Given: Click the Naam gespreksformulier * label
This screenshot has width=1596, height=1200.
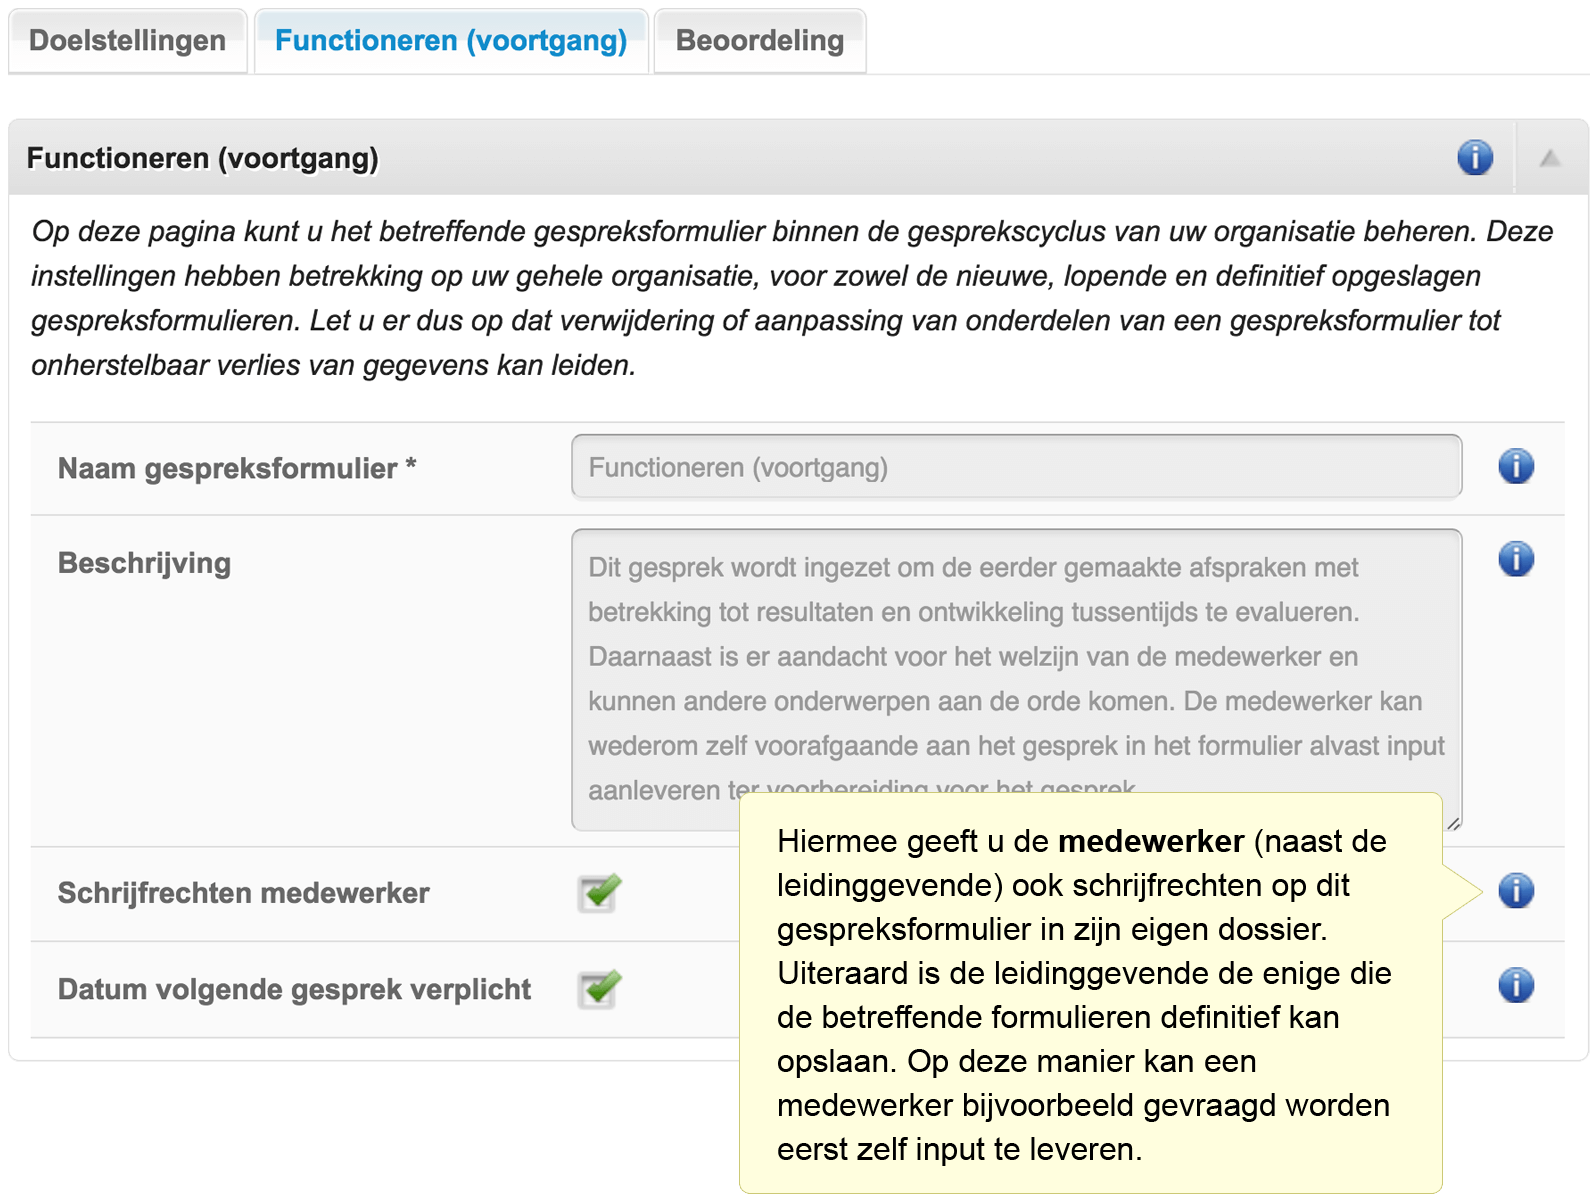Looking at the screenshot, I should click(237, 468).
